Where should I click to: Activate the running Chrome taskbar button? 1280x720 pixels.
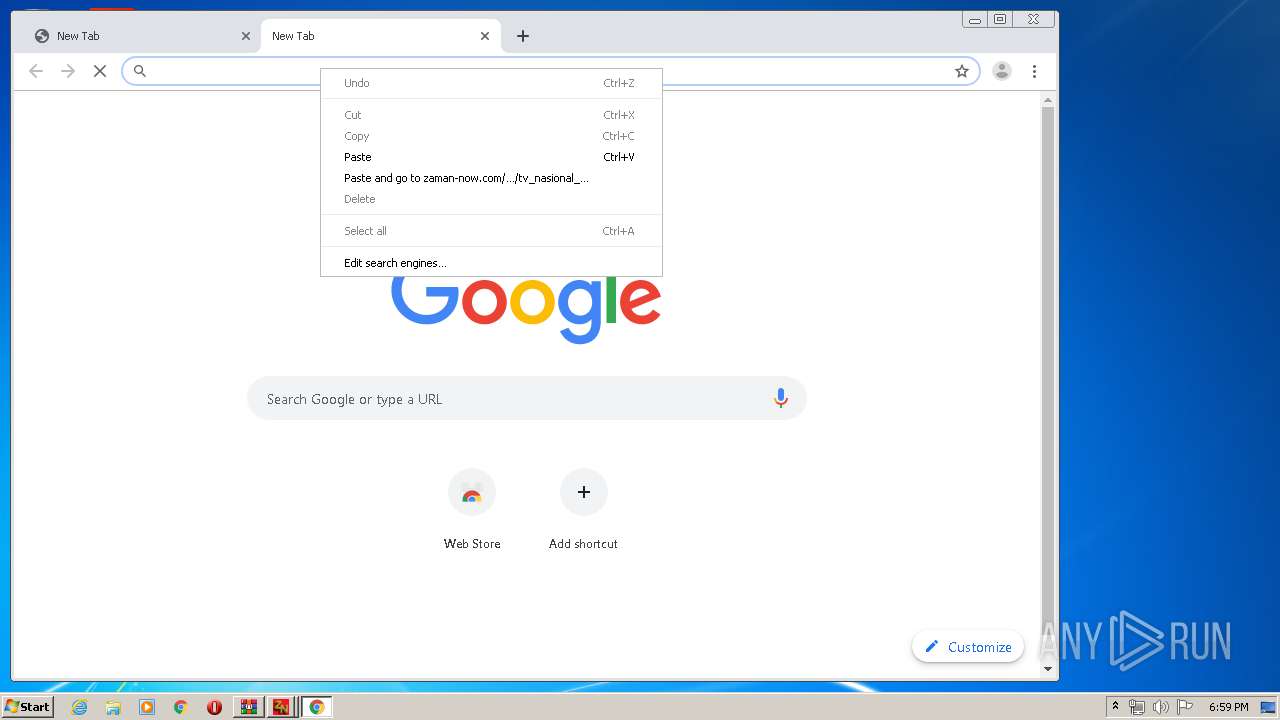(x=316, y=707)
